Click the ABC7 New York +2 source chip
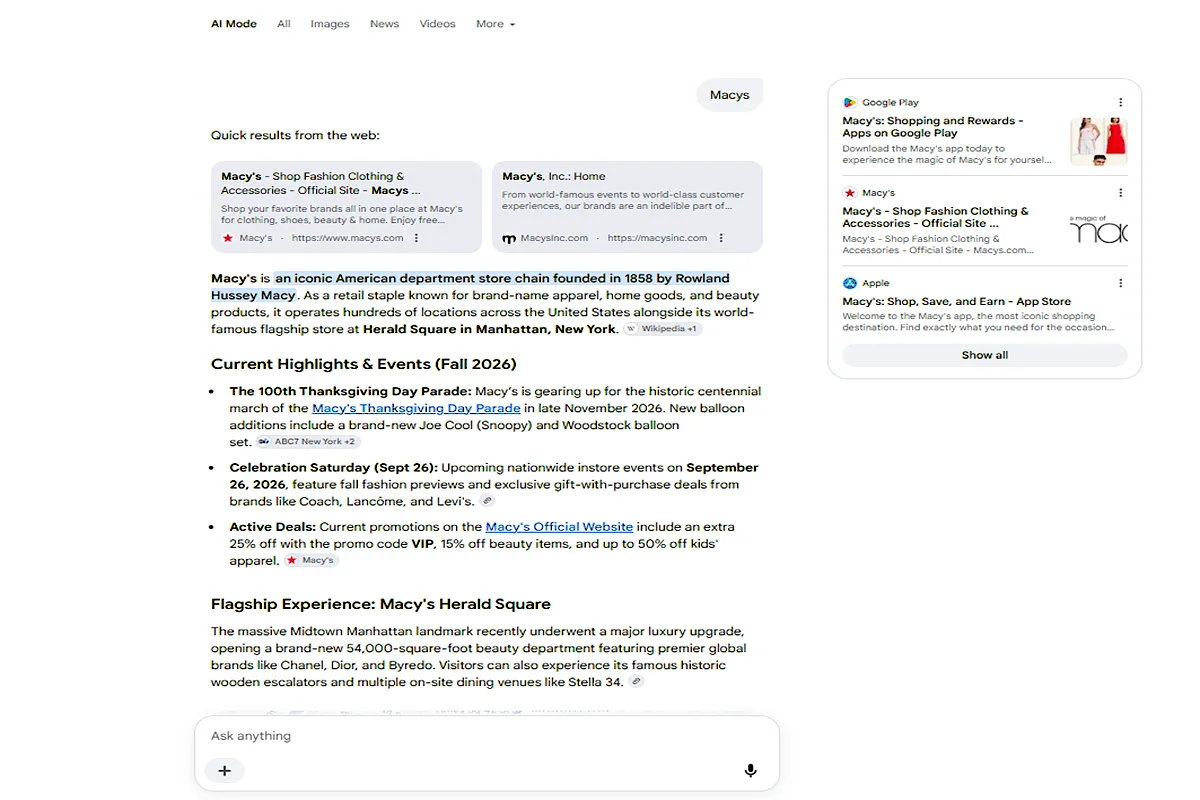Image resolution: width=1200 pixels, height=800 pixels. point(307,441)
